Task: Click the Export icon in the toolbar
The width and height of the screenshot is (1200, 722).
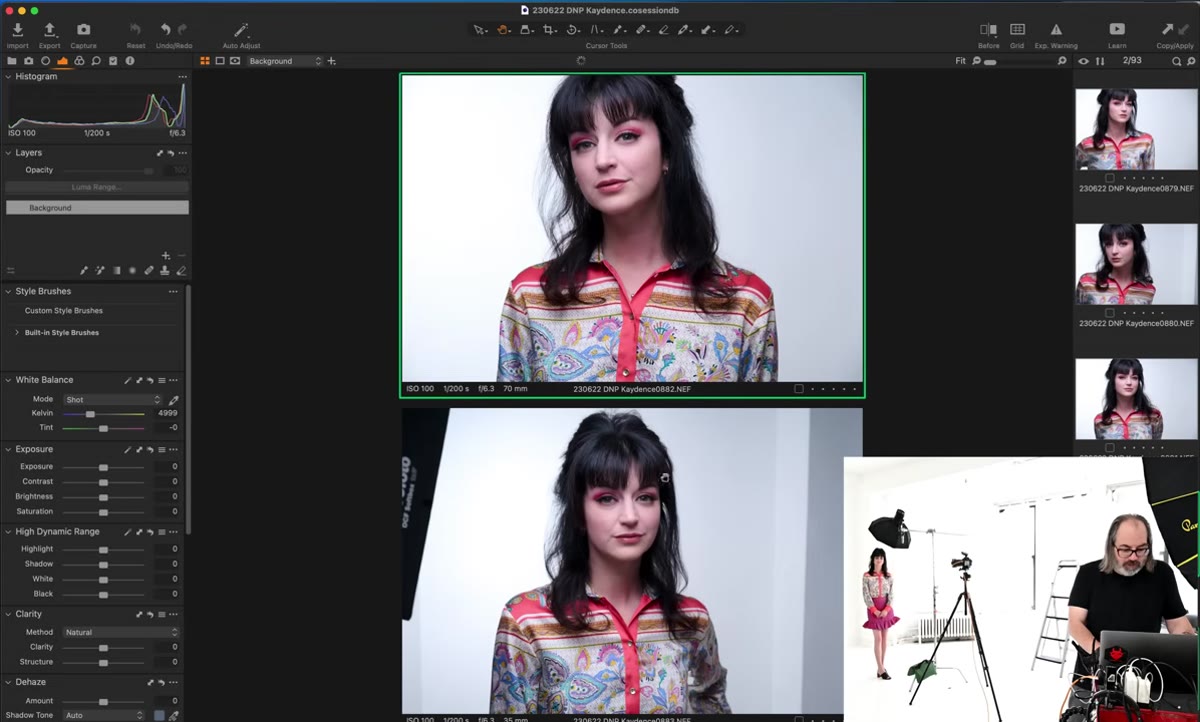Action: 50,31
